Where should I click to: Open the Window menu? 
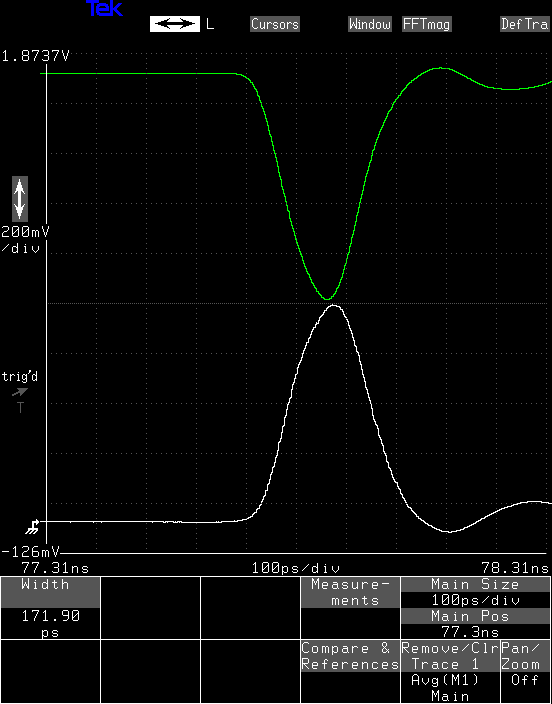click(370, 24)
